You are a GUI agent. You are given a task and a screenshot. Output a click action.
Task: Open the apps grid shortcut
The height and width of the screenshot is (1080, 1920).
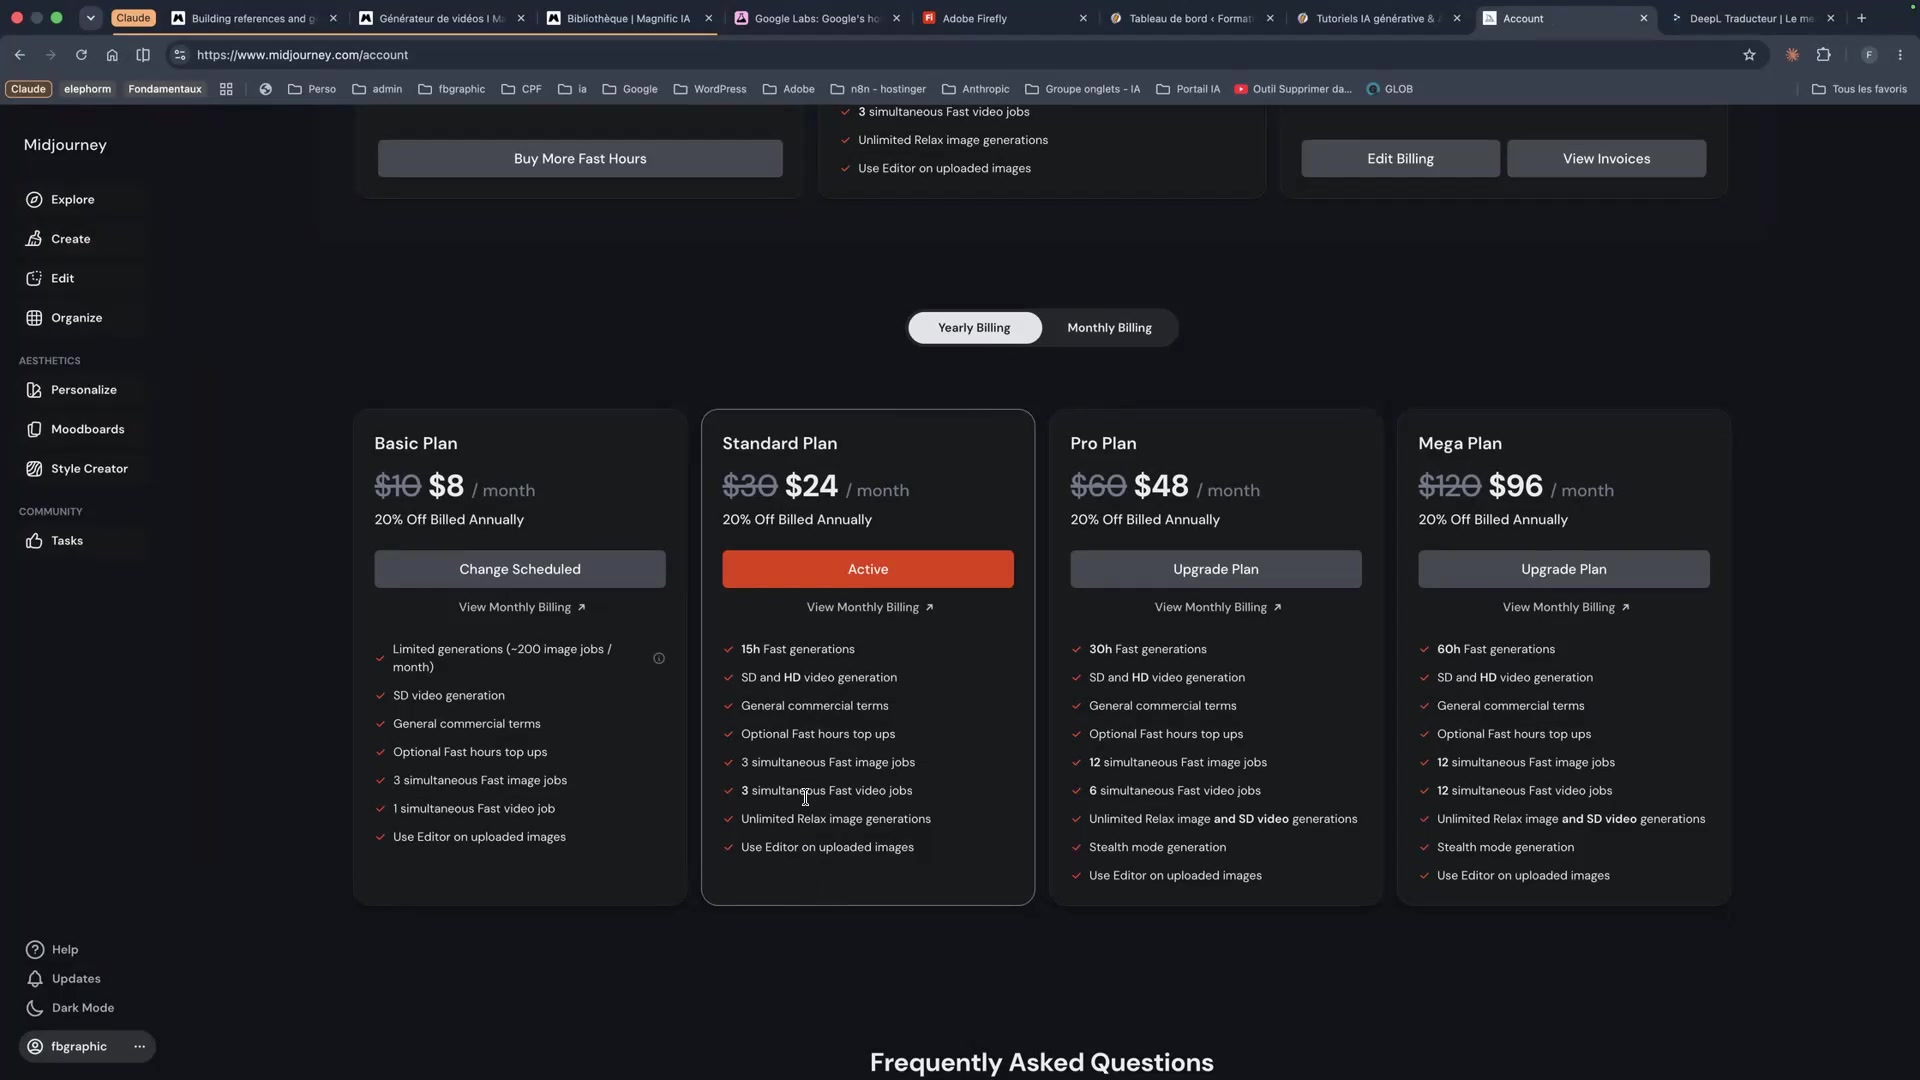click(226, 89)
